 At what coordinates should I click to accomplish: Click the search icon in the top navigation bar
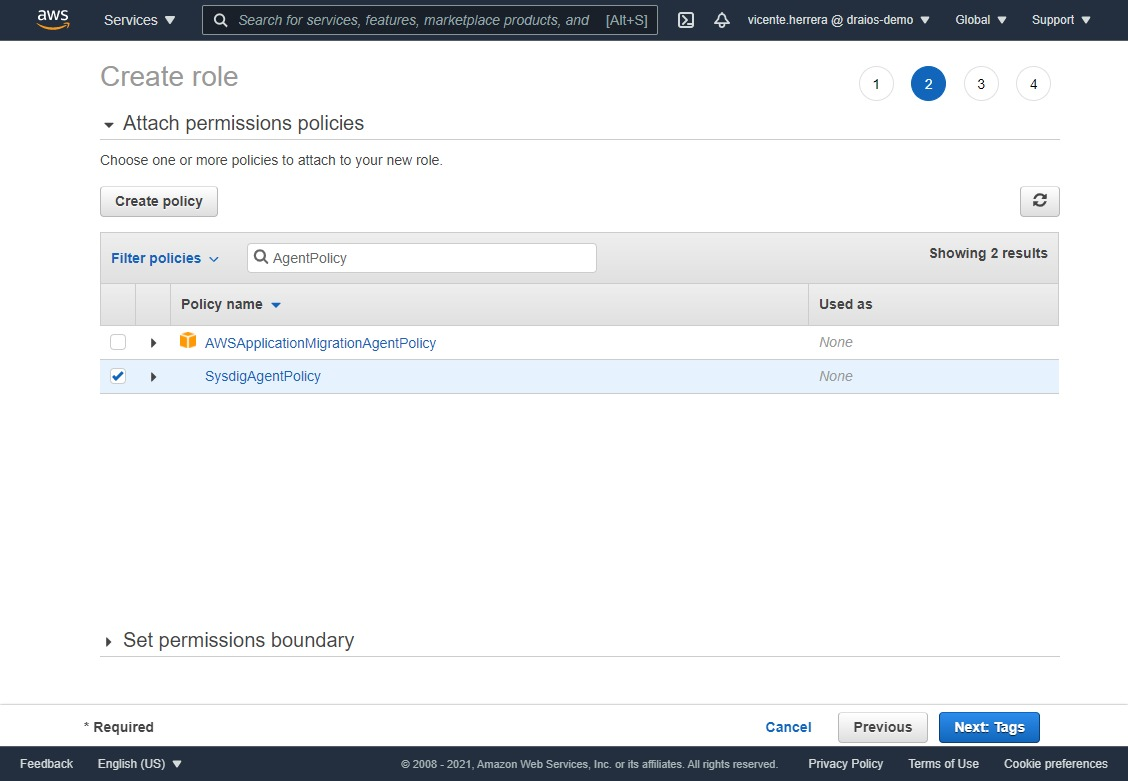220,20
